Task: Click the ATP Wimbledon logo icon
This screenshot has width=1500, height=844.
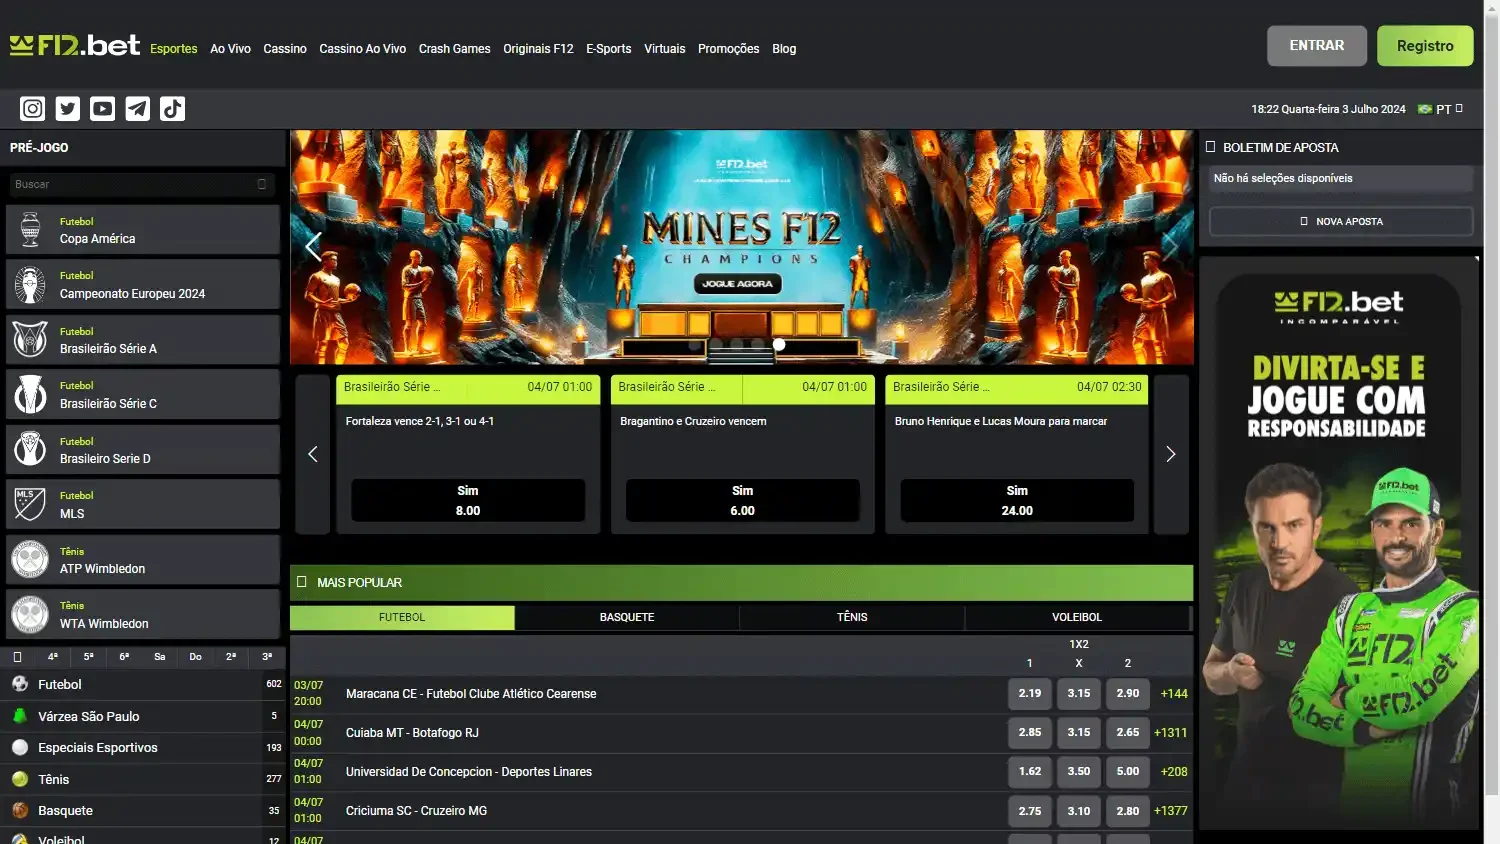Action: (x=30, y=559)
